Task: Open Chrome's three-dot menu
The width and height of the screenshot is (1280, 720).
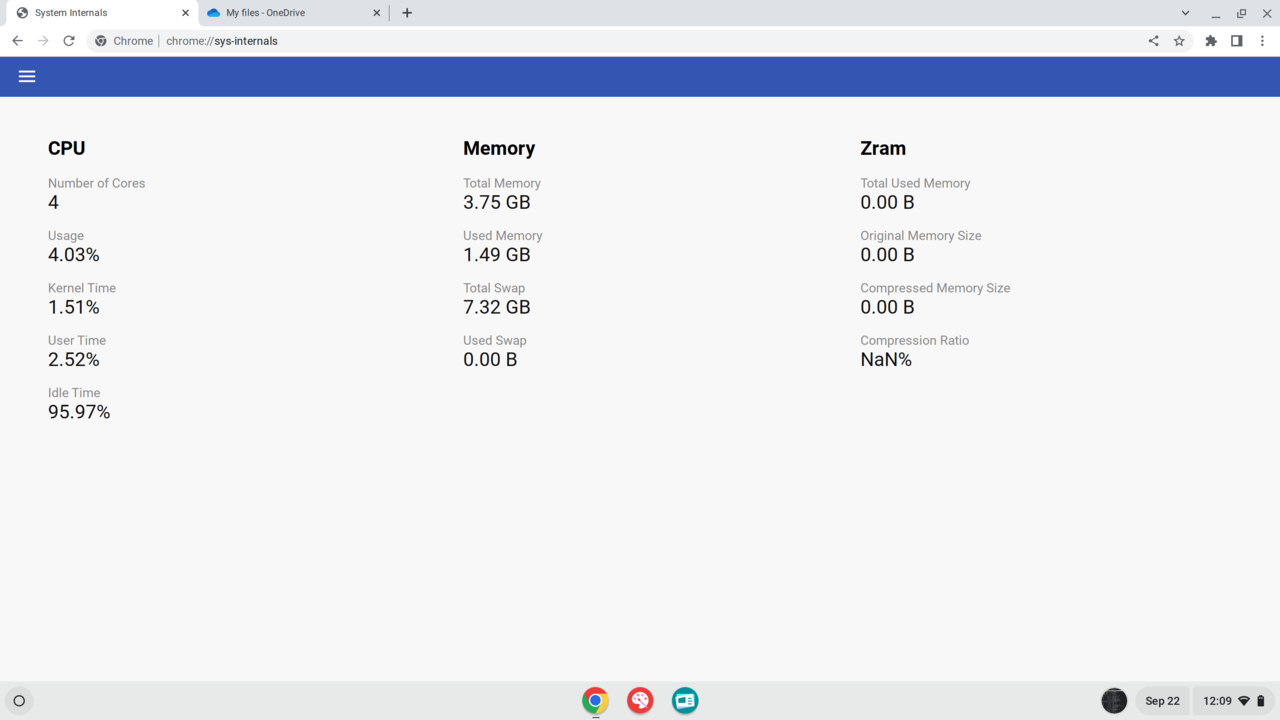Action: 1262,41
